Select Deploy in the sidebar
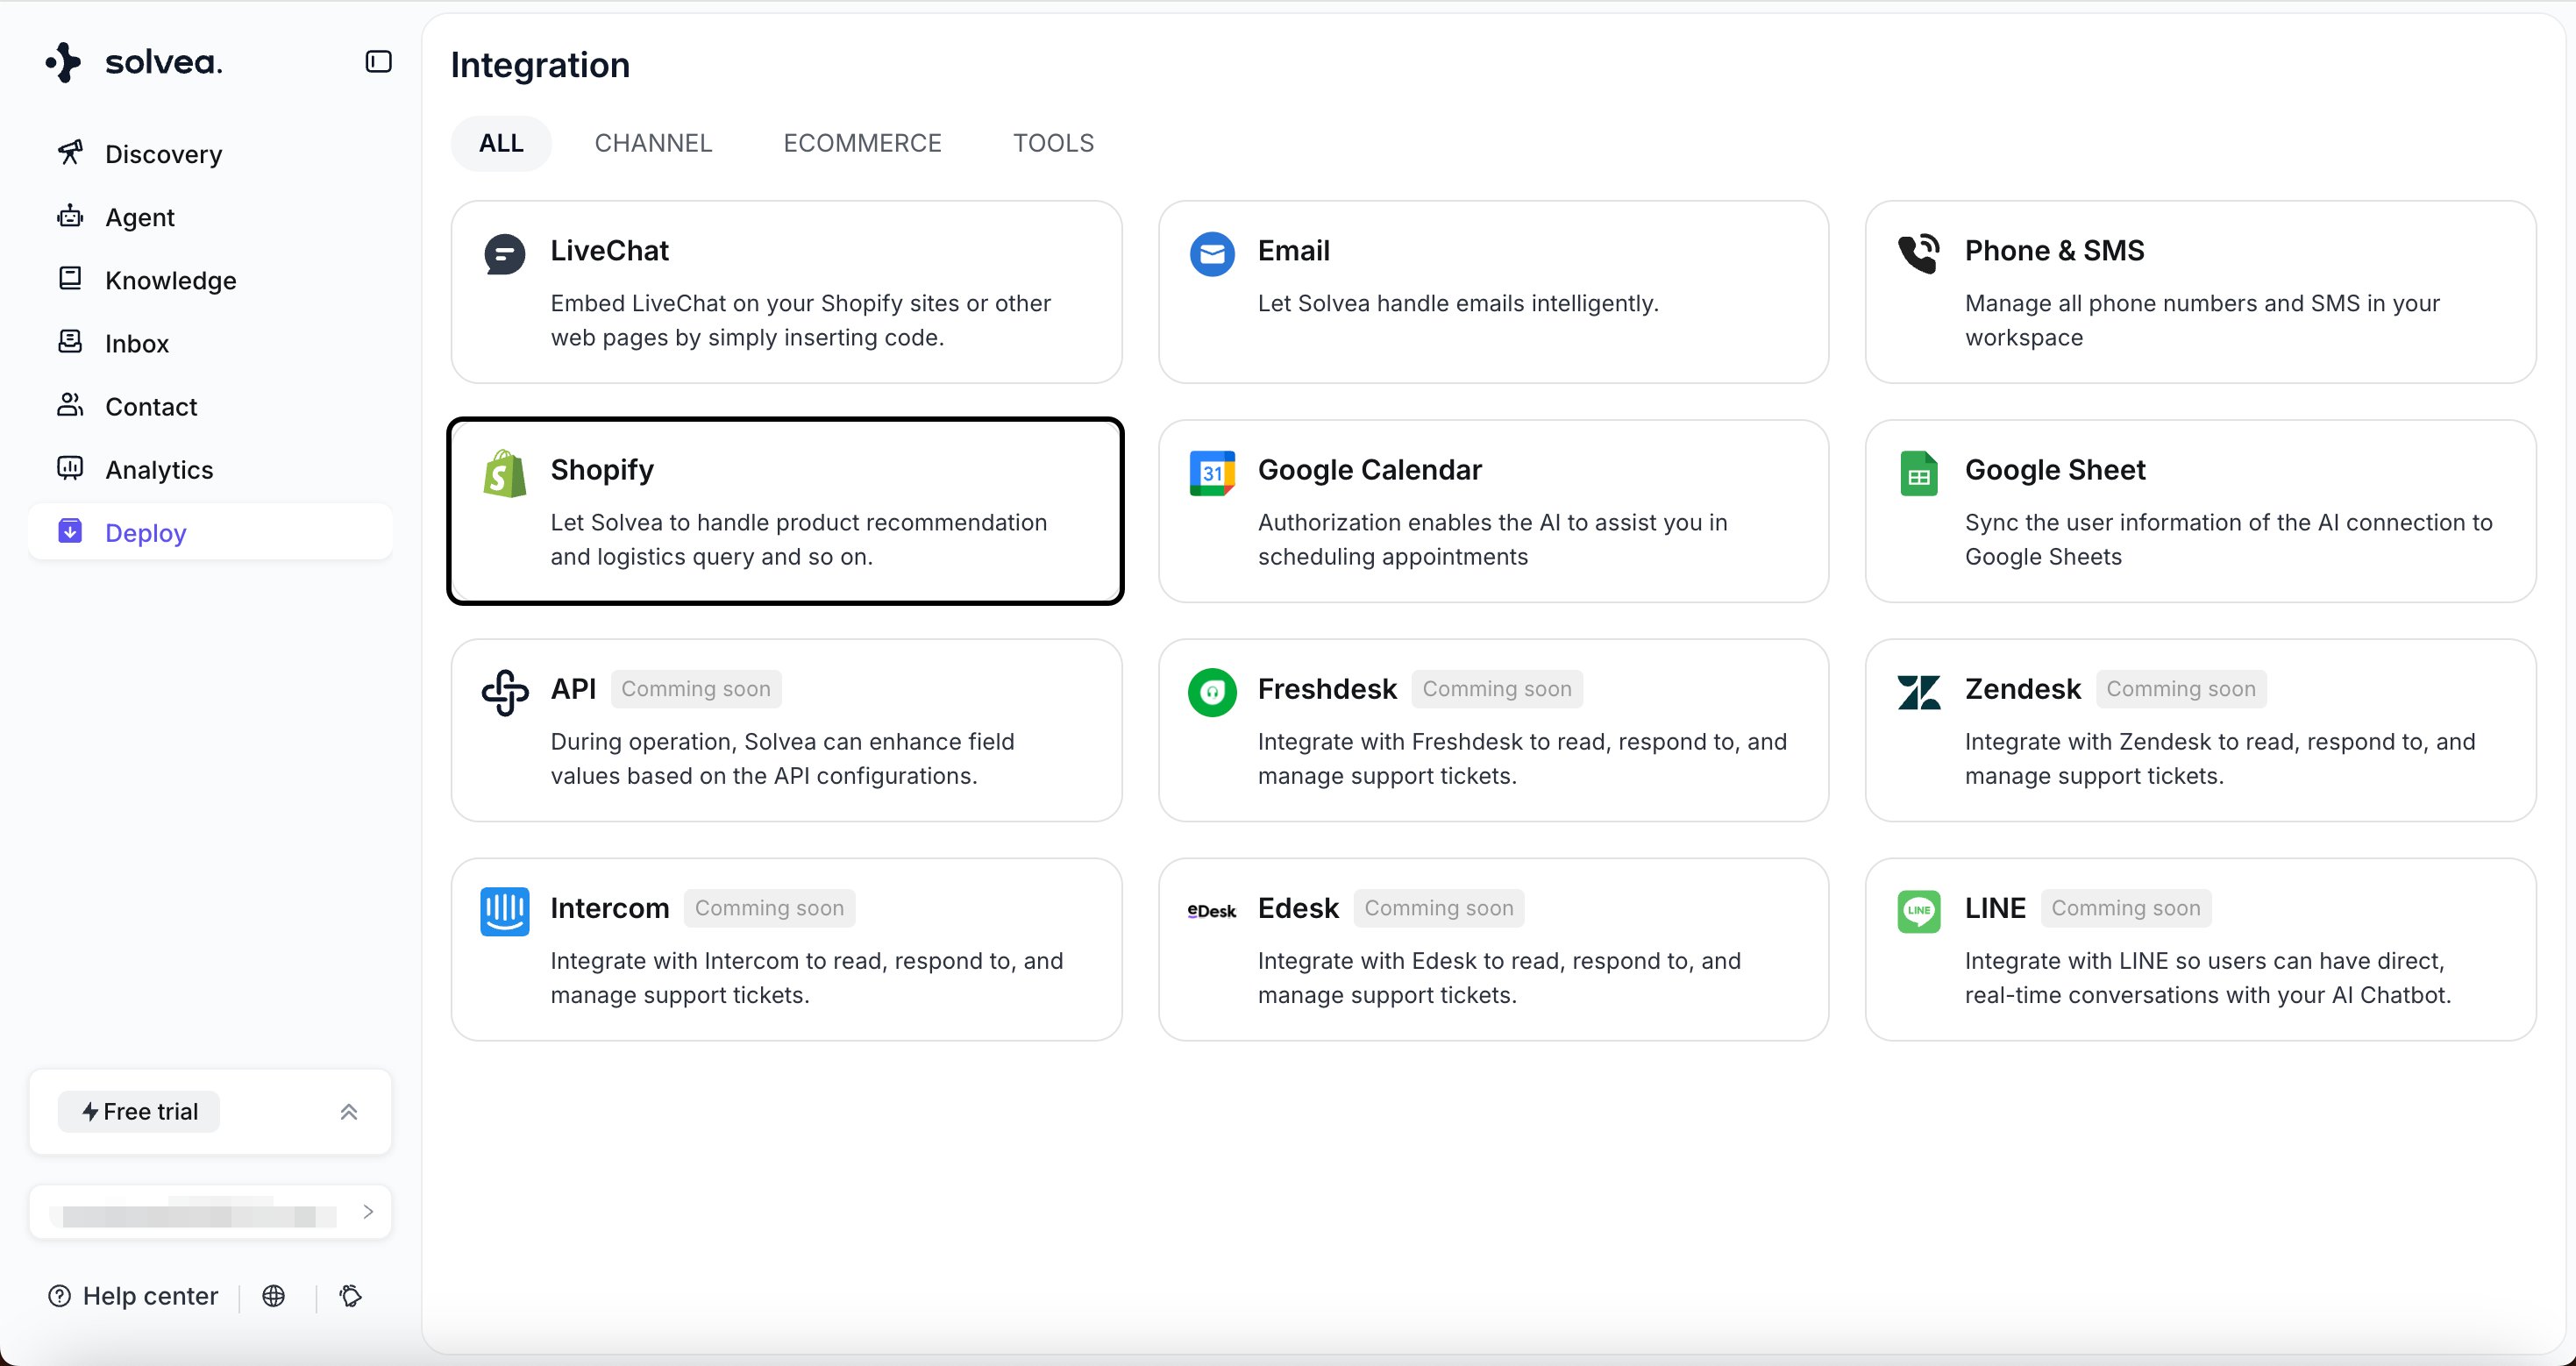The height and width of the screenshot is (1366, 2576). pyautogui.click(x=210, y=531)
